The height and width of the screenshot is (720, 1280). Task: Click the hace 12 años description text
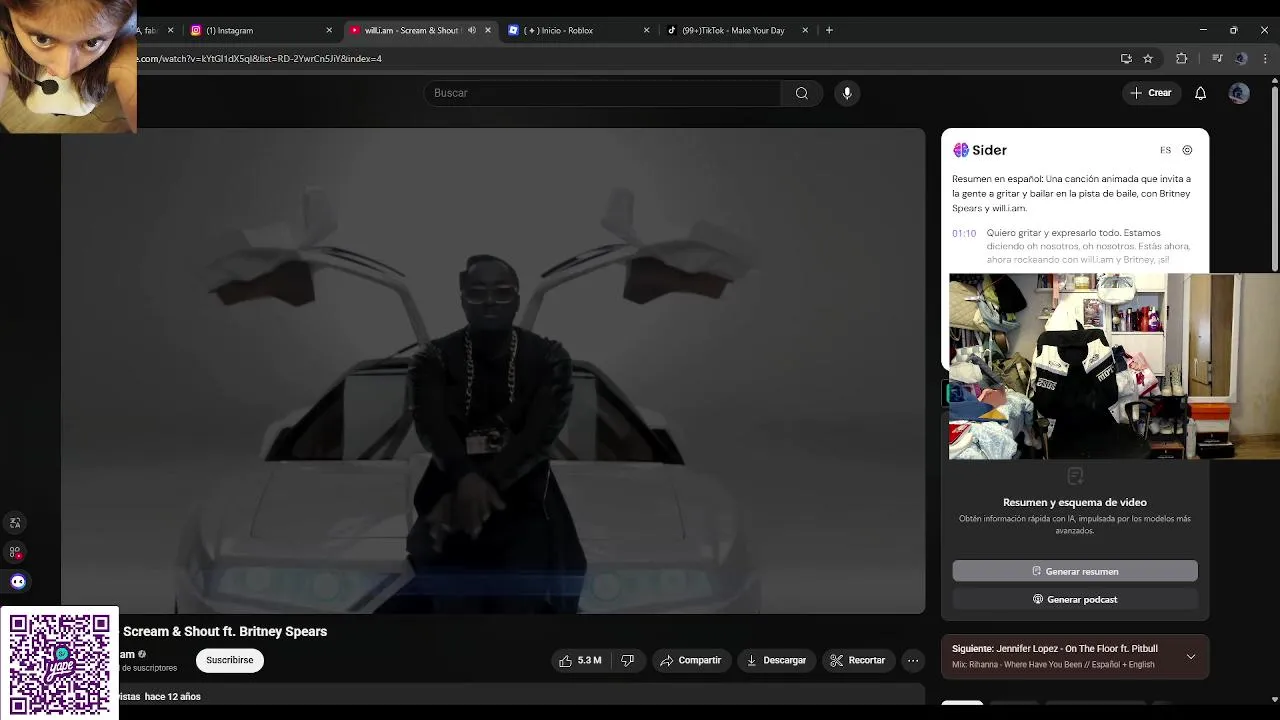172,697
